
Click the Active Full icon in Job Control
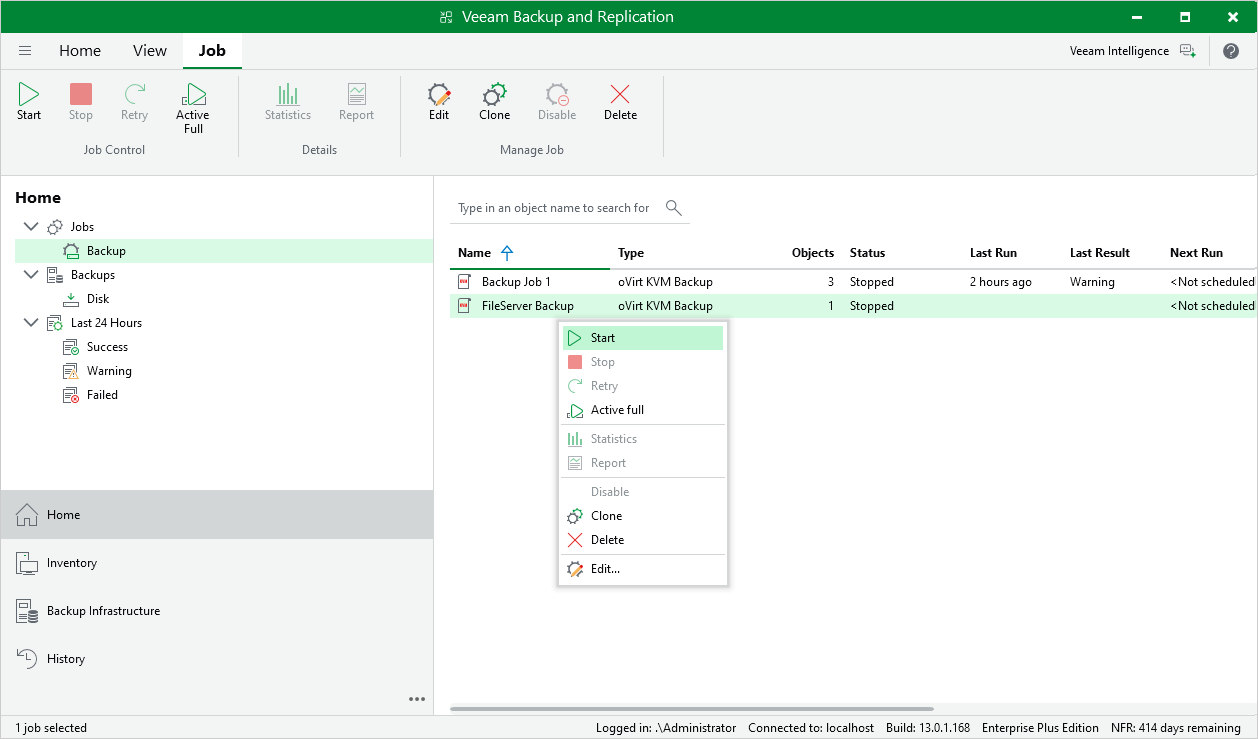tap(192, 100)
